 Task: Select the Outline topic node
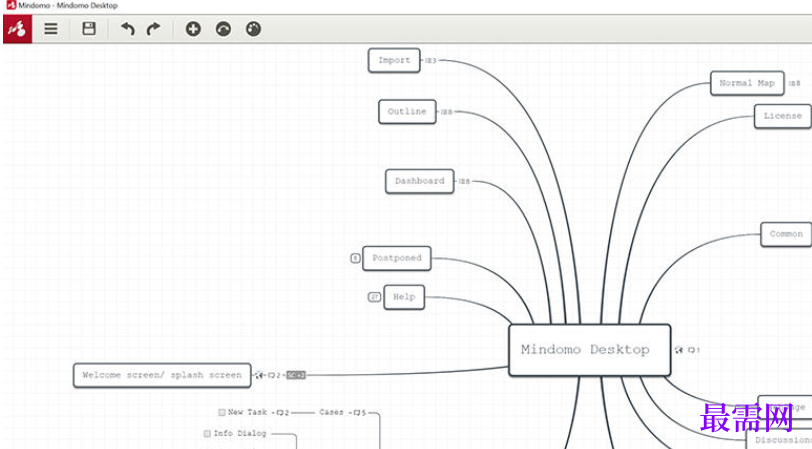[407, 112]
